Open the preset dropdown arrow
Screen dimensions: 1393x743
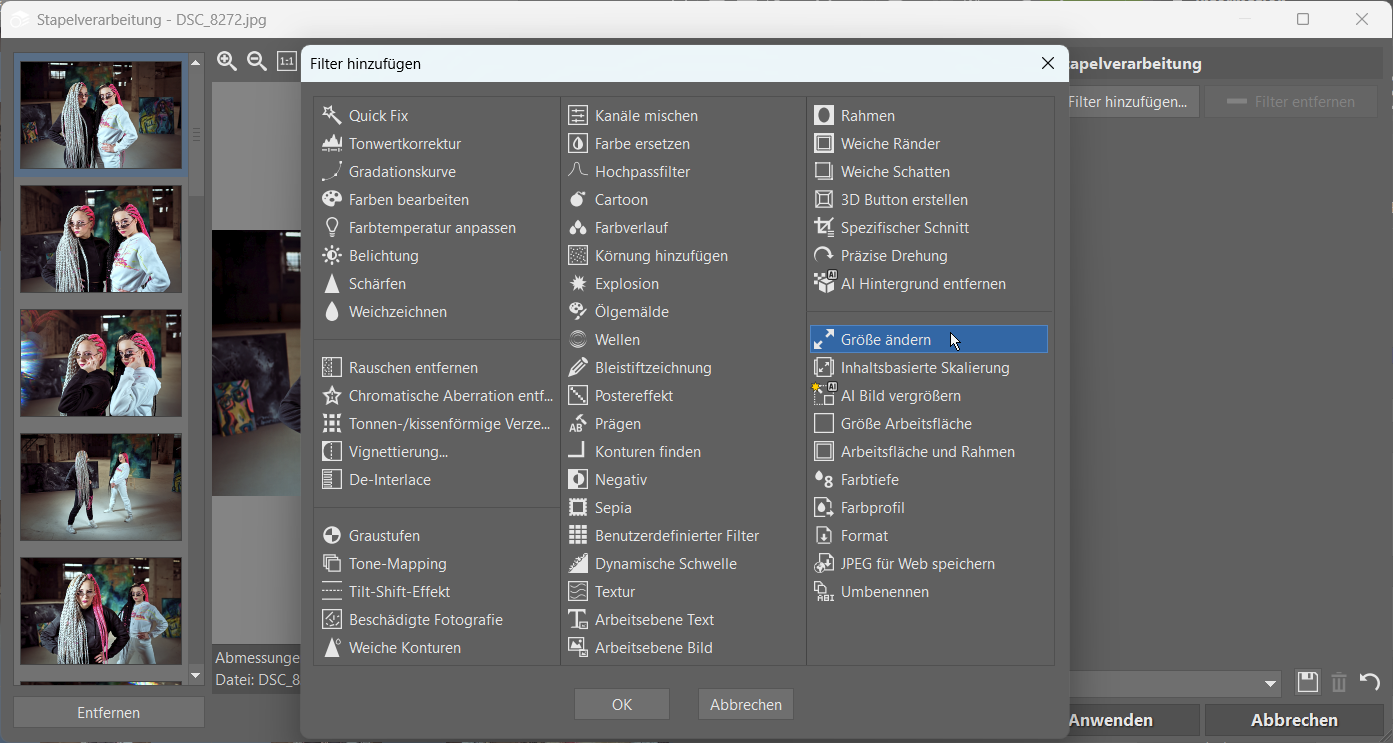(x=1271, y=684)
